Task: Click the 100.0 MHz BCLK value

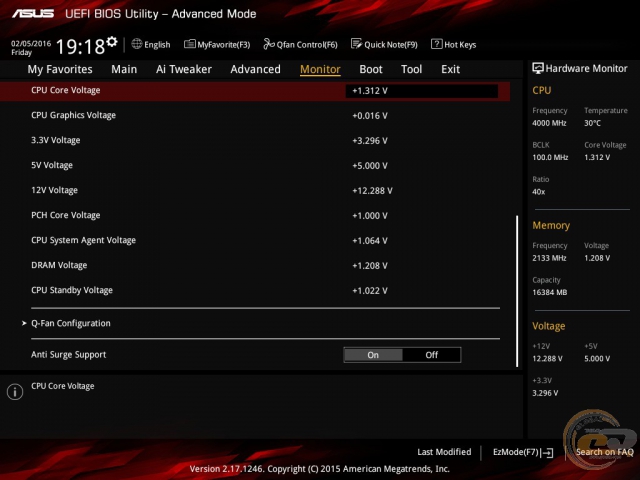Action: [x=550, y=158]
